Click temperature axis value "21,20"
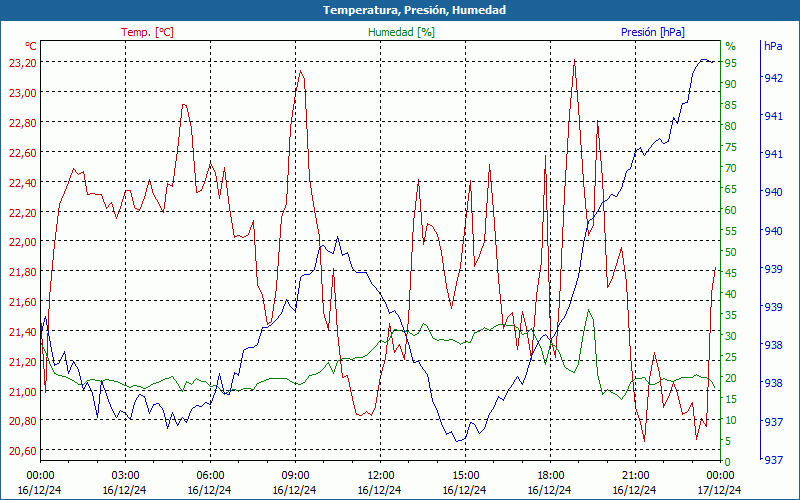 coord(22,362)
